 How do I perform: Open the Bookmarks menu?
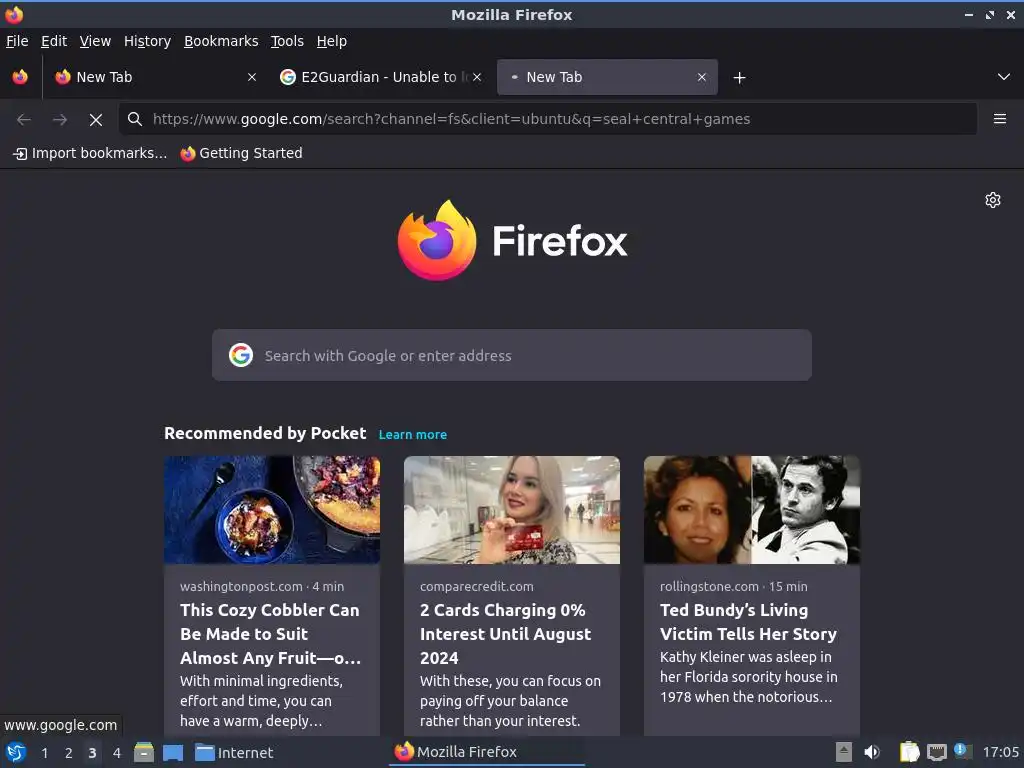tap(221, 41)
